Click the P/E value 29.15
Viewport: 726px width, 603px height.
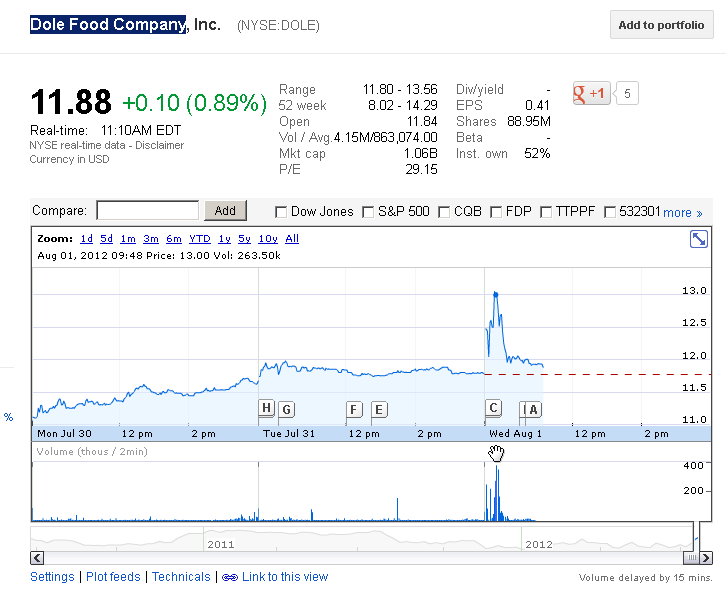(421, 170)
